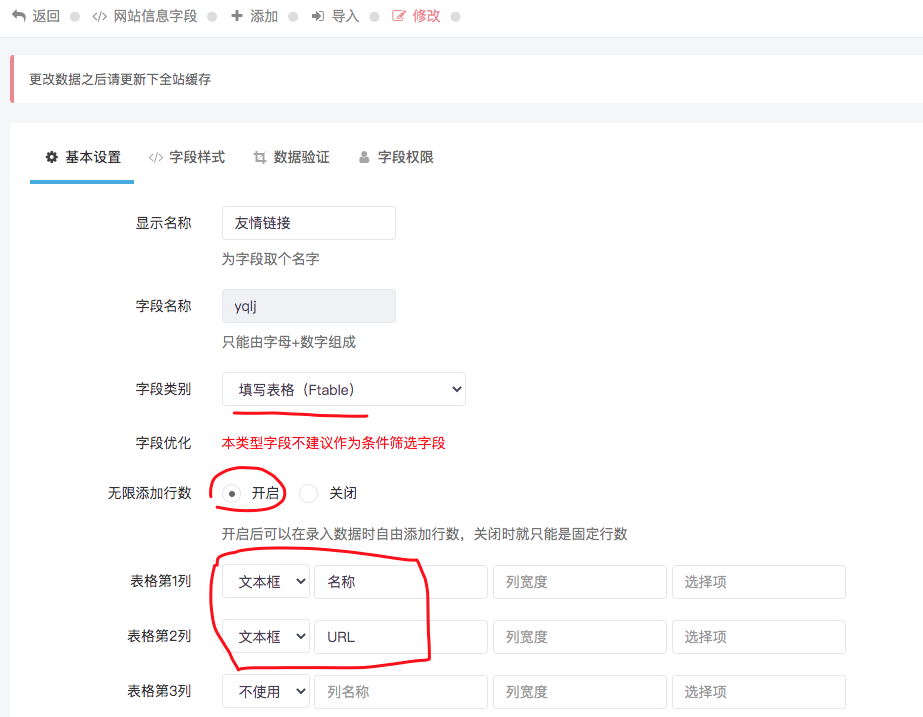
Task: Click the crop icon on 数据验证 tab
Action: tap(260, 157)
